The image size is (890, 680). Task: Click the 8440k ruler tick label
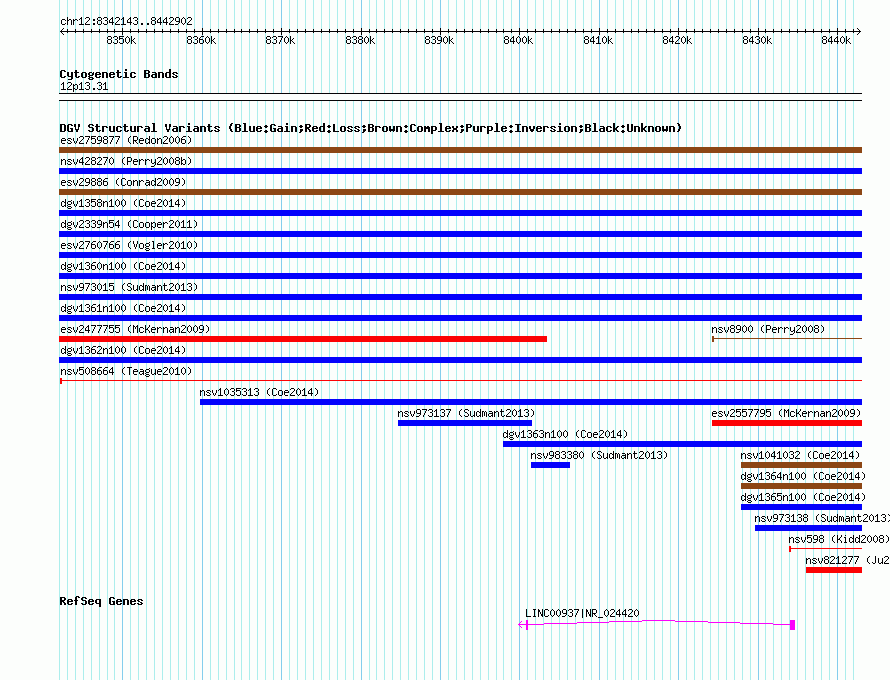pos(836,40)
